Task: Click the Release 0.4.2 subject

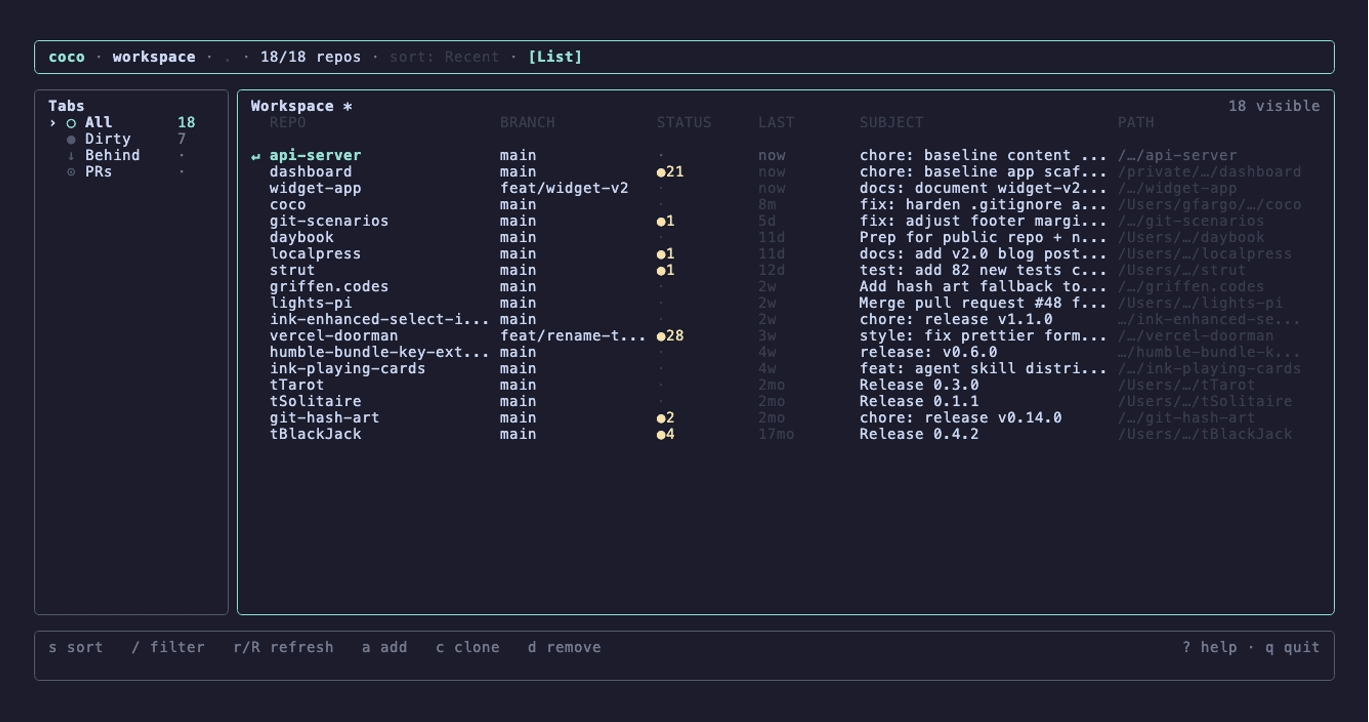Action: 919,434
